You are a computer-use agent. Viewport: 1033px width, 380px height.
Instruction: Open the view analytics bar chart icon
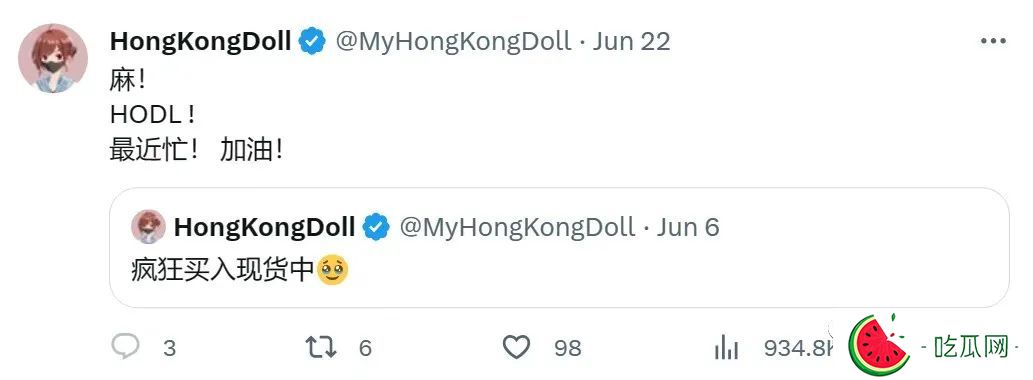click(x=726, y=347)
